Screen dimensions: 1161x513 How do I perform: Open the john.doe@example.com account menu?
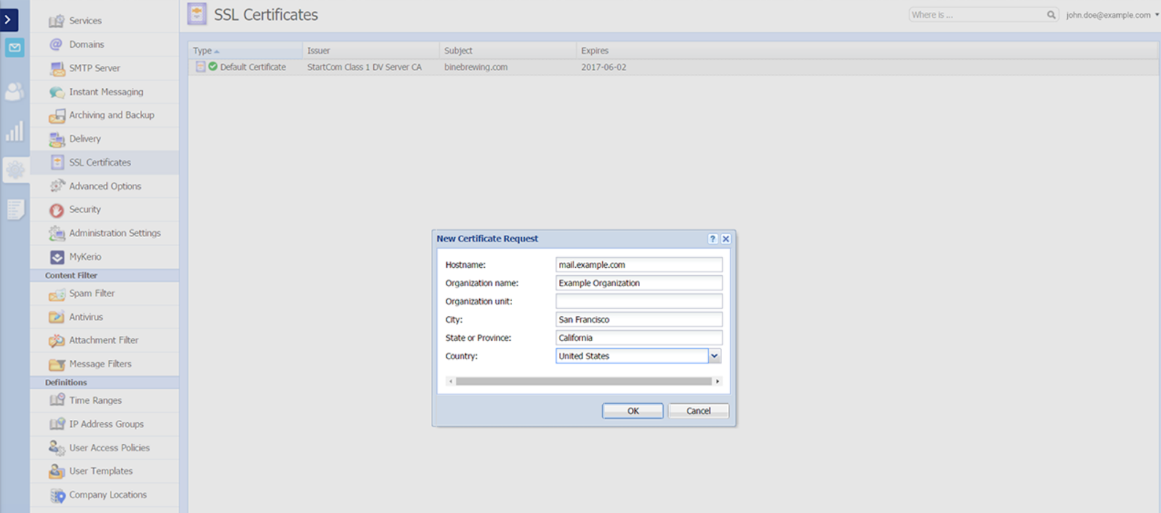(1112, 15)
